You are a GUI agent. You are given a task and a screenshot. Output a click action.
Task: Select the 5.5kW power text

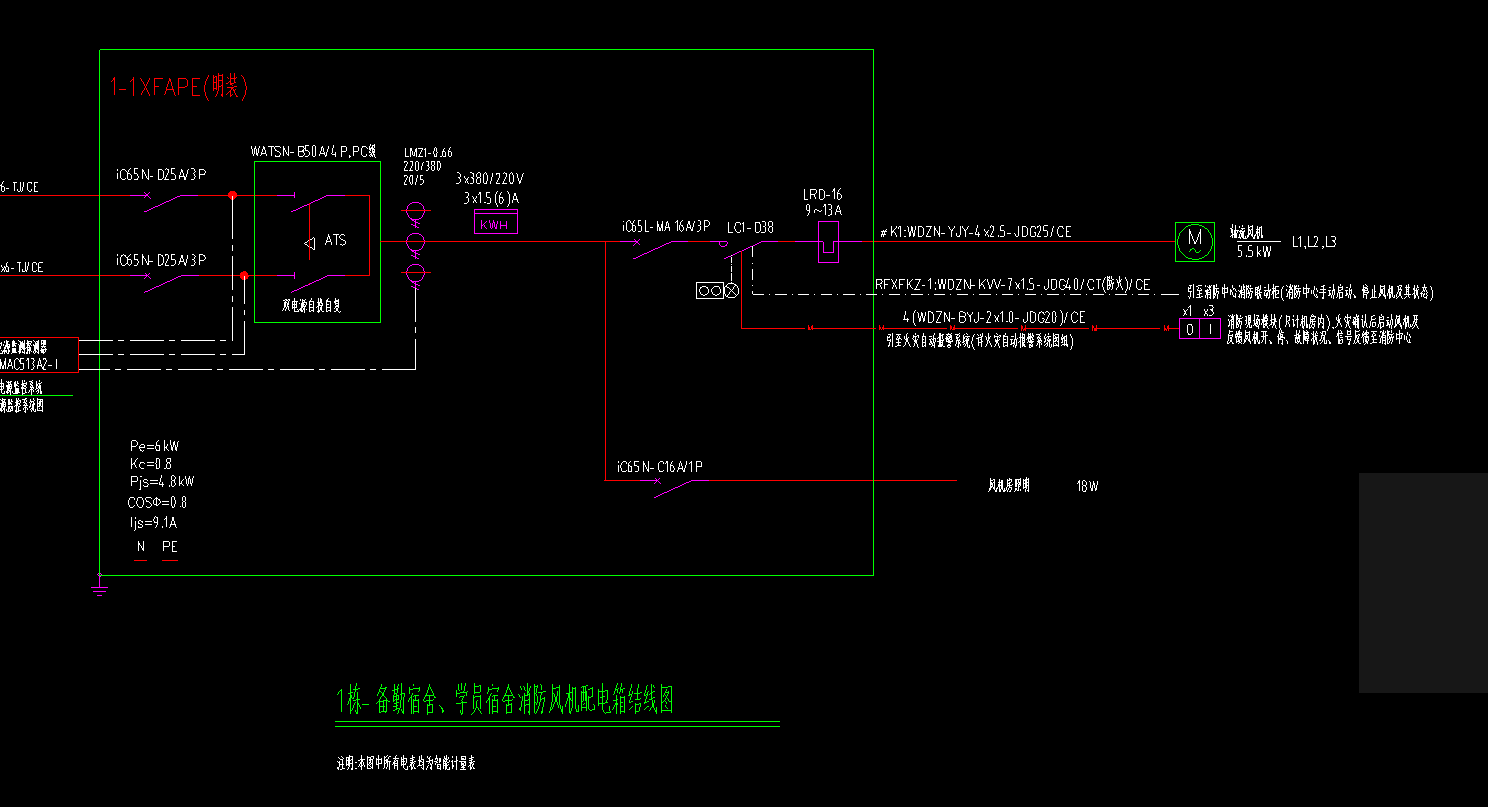click(1254, 251)
